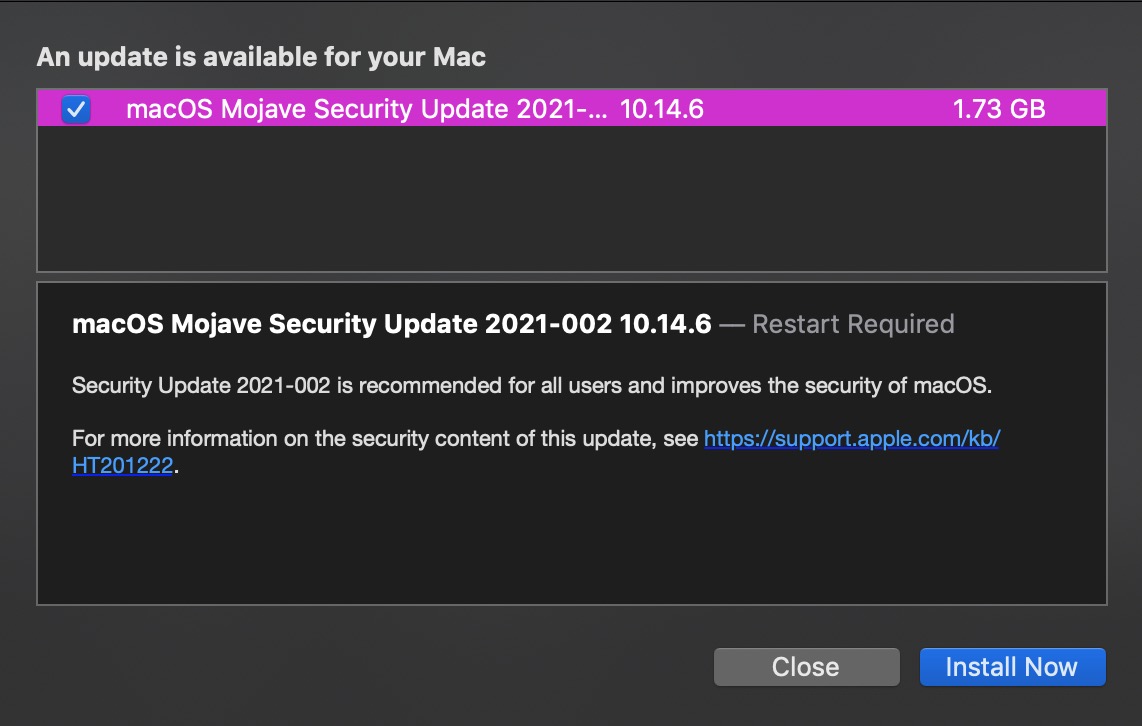
Task: Uncheck the macOS Mojave Security Update checkbox
Action: pyautogui.click(x=76, y=109)
